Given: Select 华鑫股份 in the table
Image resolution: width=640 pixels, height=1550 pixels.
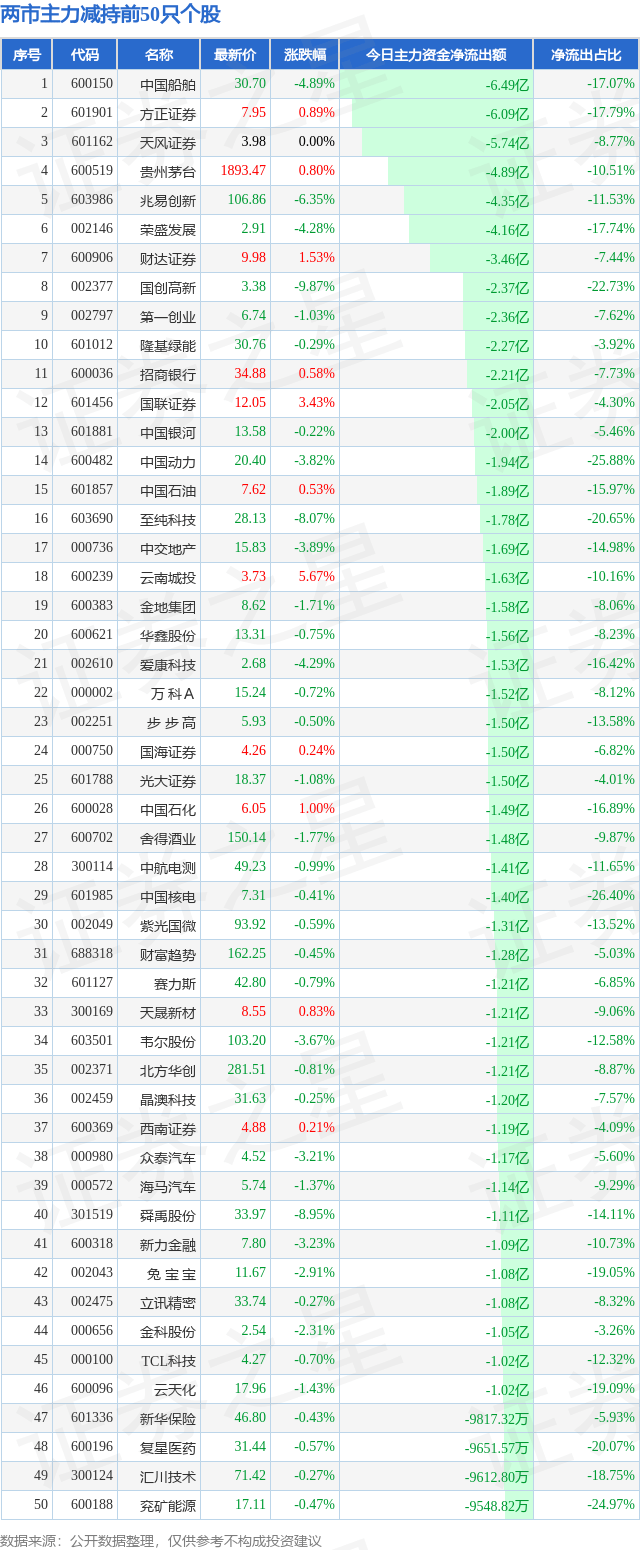Looking at the screenshot, I should coord(168,635).
